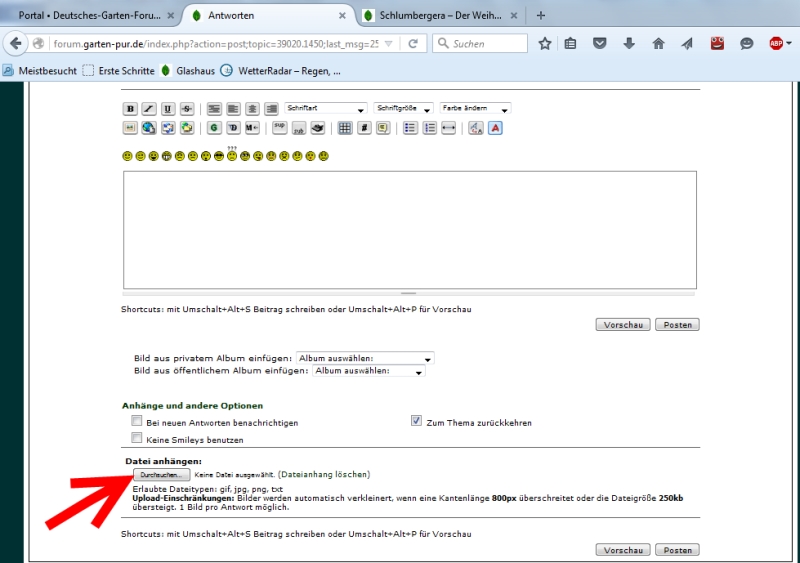Image resolution: width=800 pixels, height=563 pixels.
Task: Enable 'Bei neuen Antworten benachrichtigen' checkbox
Action: 137,422
